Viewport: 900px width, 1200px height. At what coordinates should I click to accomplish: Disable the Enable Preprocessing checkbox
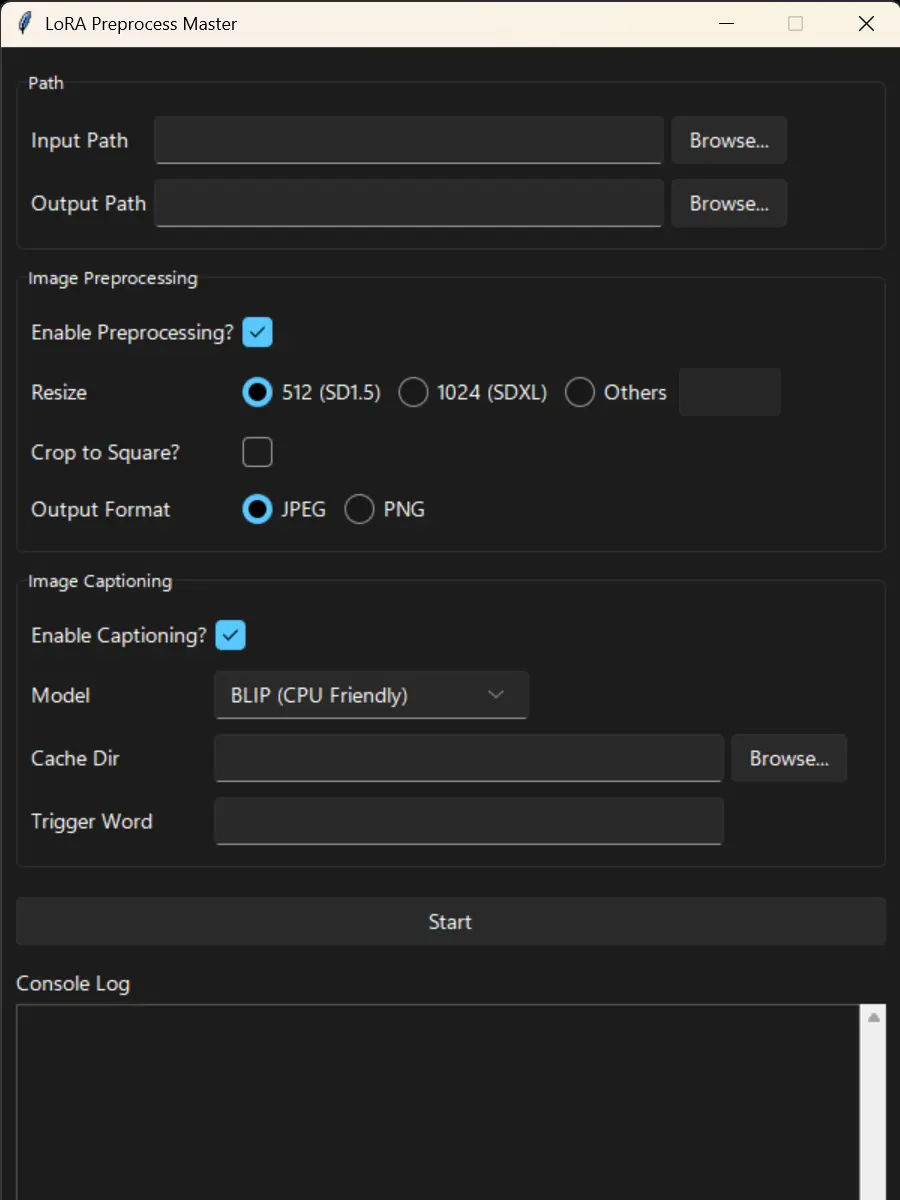point(257,332)
